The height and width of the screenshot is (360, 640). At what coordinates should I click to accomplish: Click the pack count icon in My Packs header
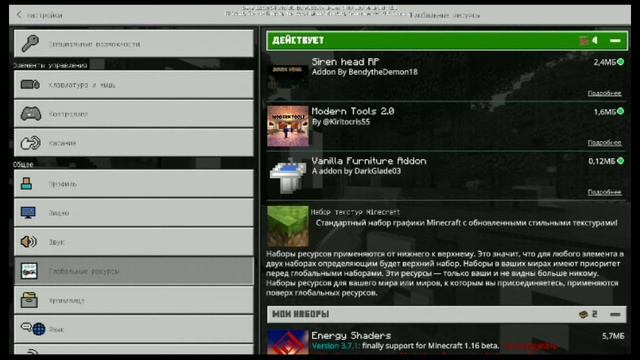(583, 314)
